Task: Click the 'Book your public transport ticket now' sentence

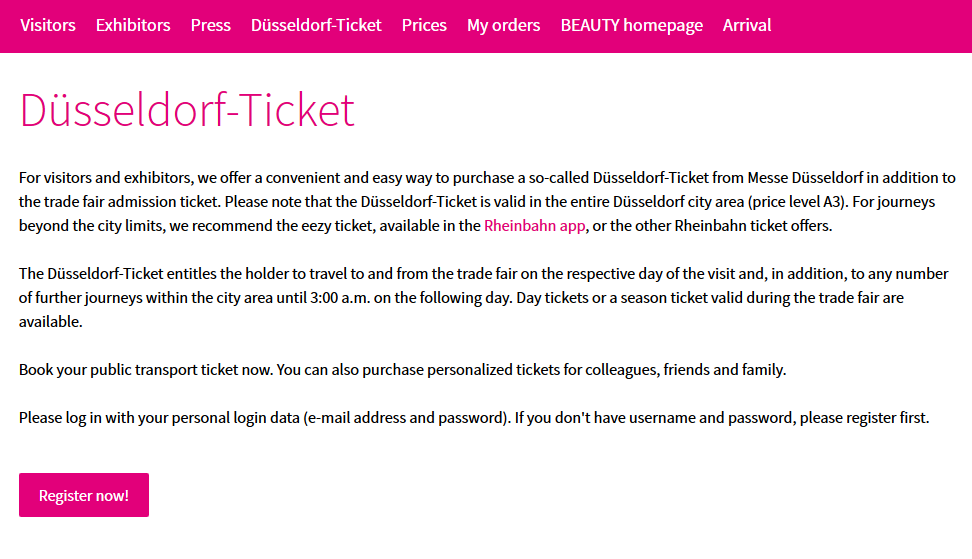Action: [402, 370]
